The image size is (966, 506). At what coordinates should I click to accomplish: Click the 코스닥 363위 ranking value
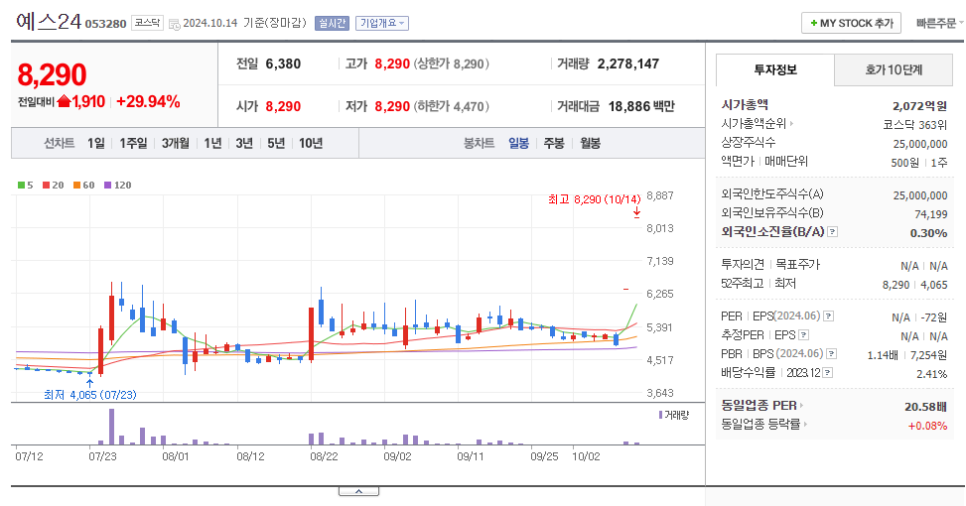tap(915, 124)
